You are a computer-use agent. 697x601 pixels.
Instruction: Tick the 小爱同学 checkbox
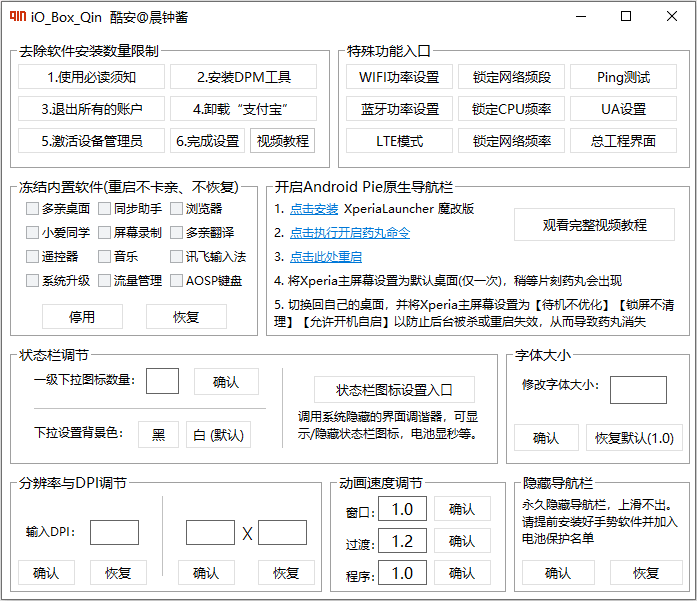coord(32,232)
